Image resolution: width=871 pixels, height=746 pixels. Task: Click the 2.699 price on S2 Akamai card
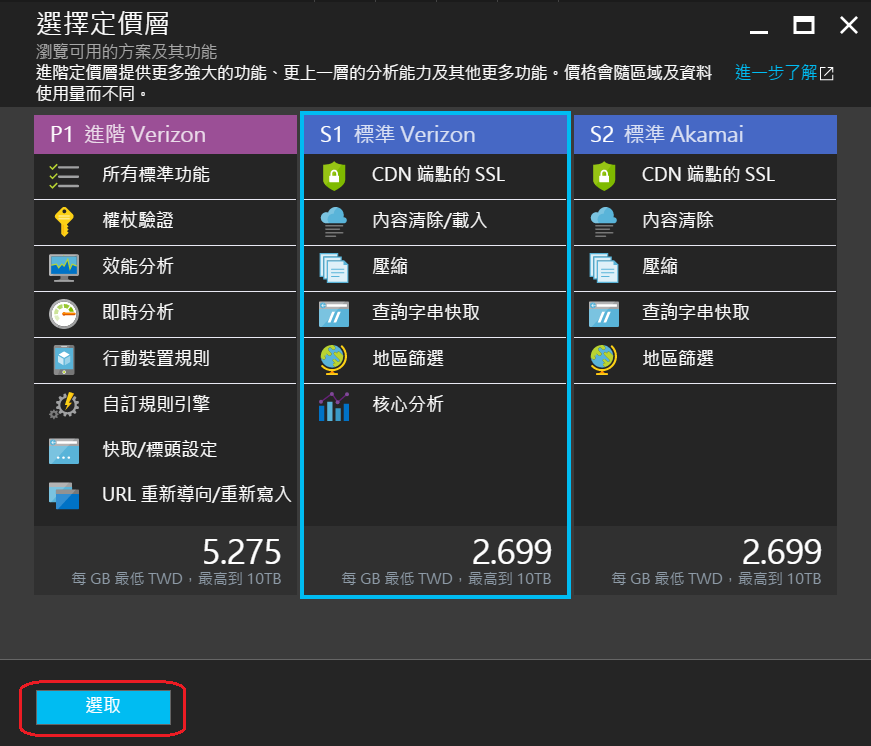[x=782, y=552]
